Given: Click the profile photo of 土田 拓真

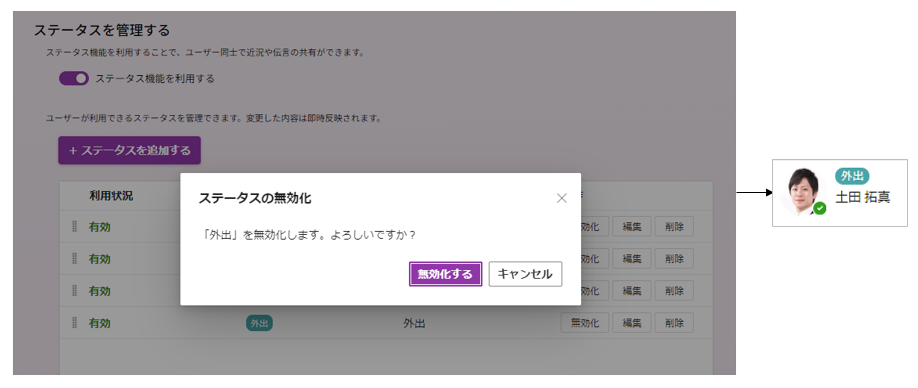Looking at the screenshot, I should 802,192.
